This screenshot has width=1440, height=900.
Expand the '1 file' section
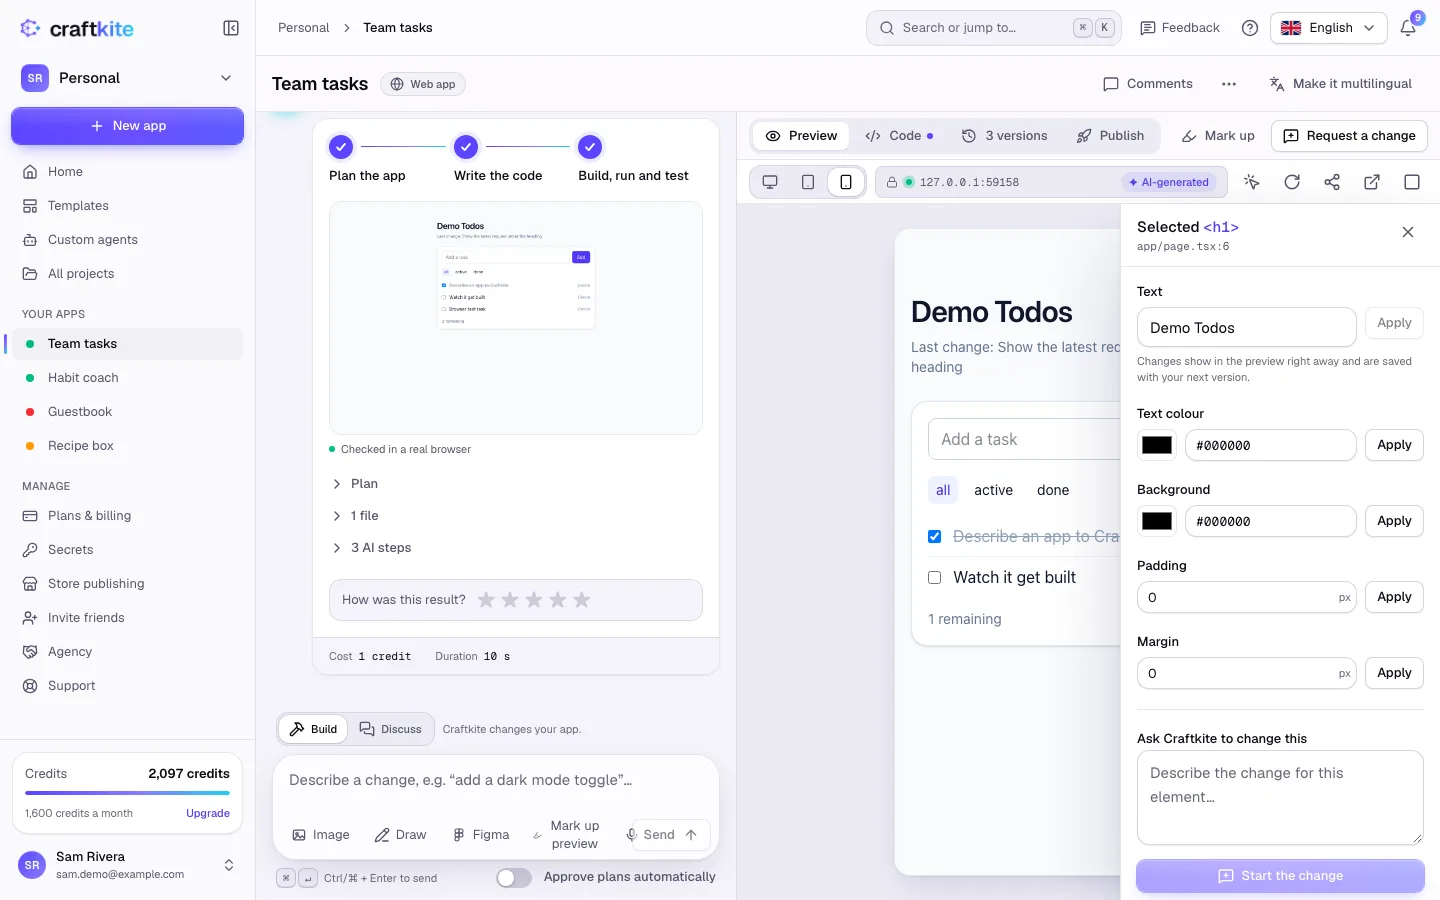[x=355, y=516]
